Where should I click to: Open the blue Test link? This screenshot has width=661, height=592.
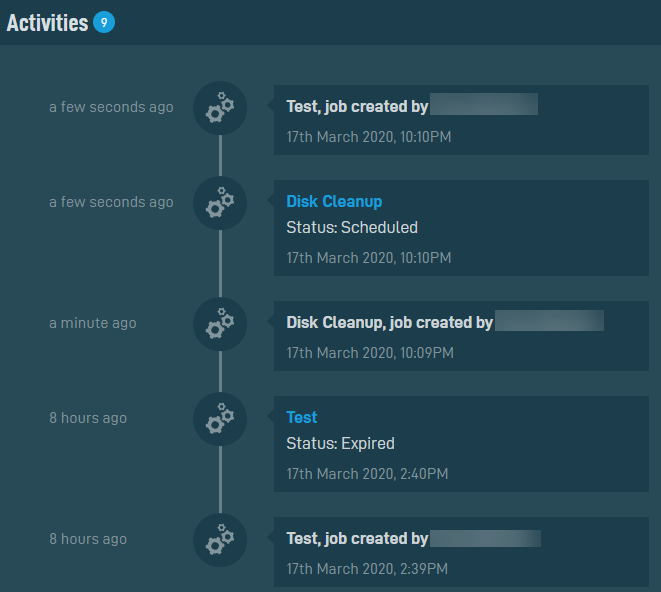click(301, 417)
